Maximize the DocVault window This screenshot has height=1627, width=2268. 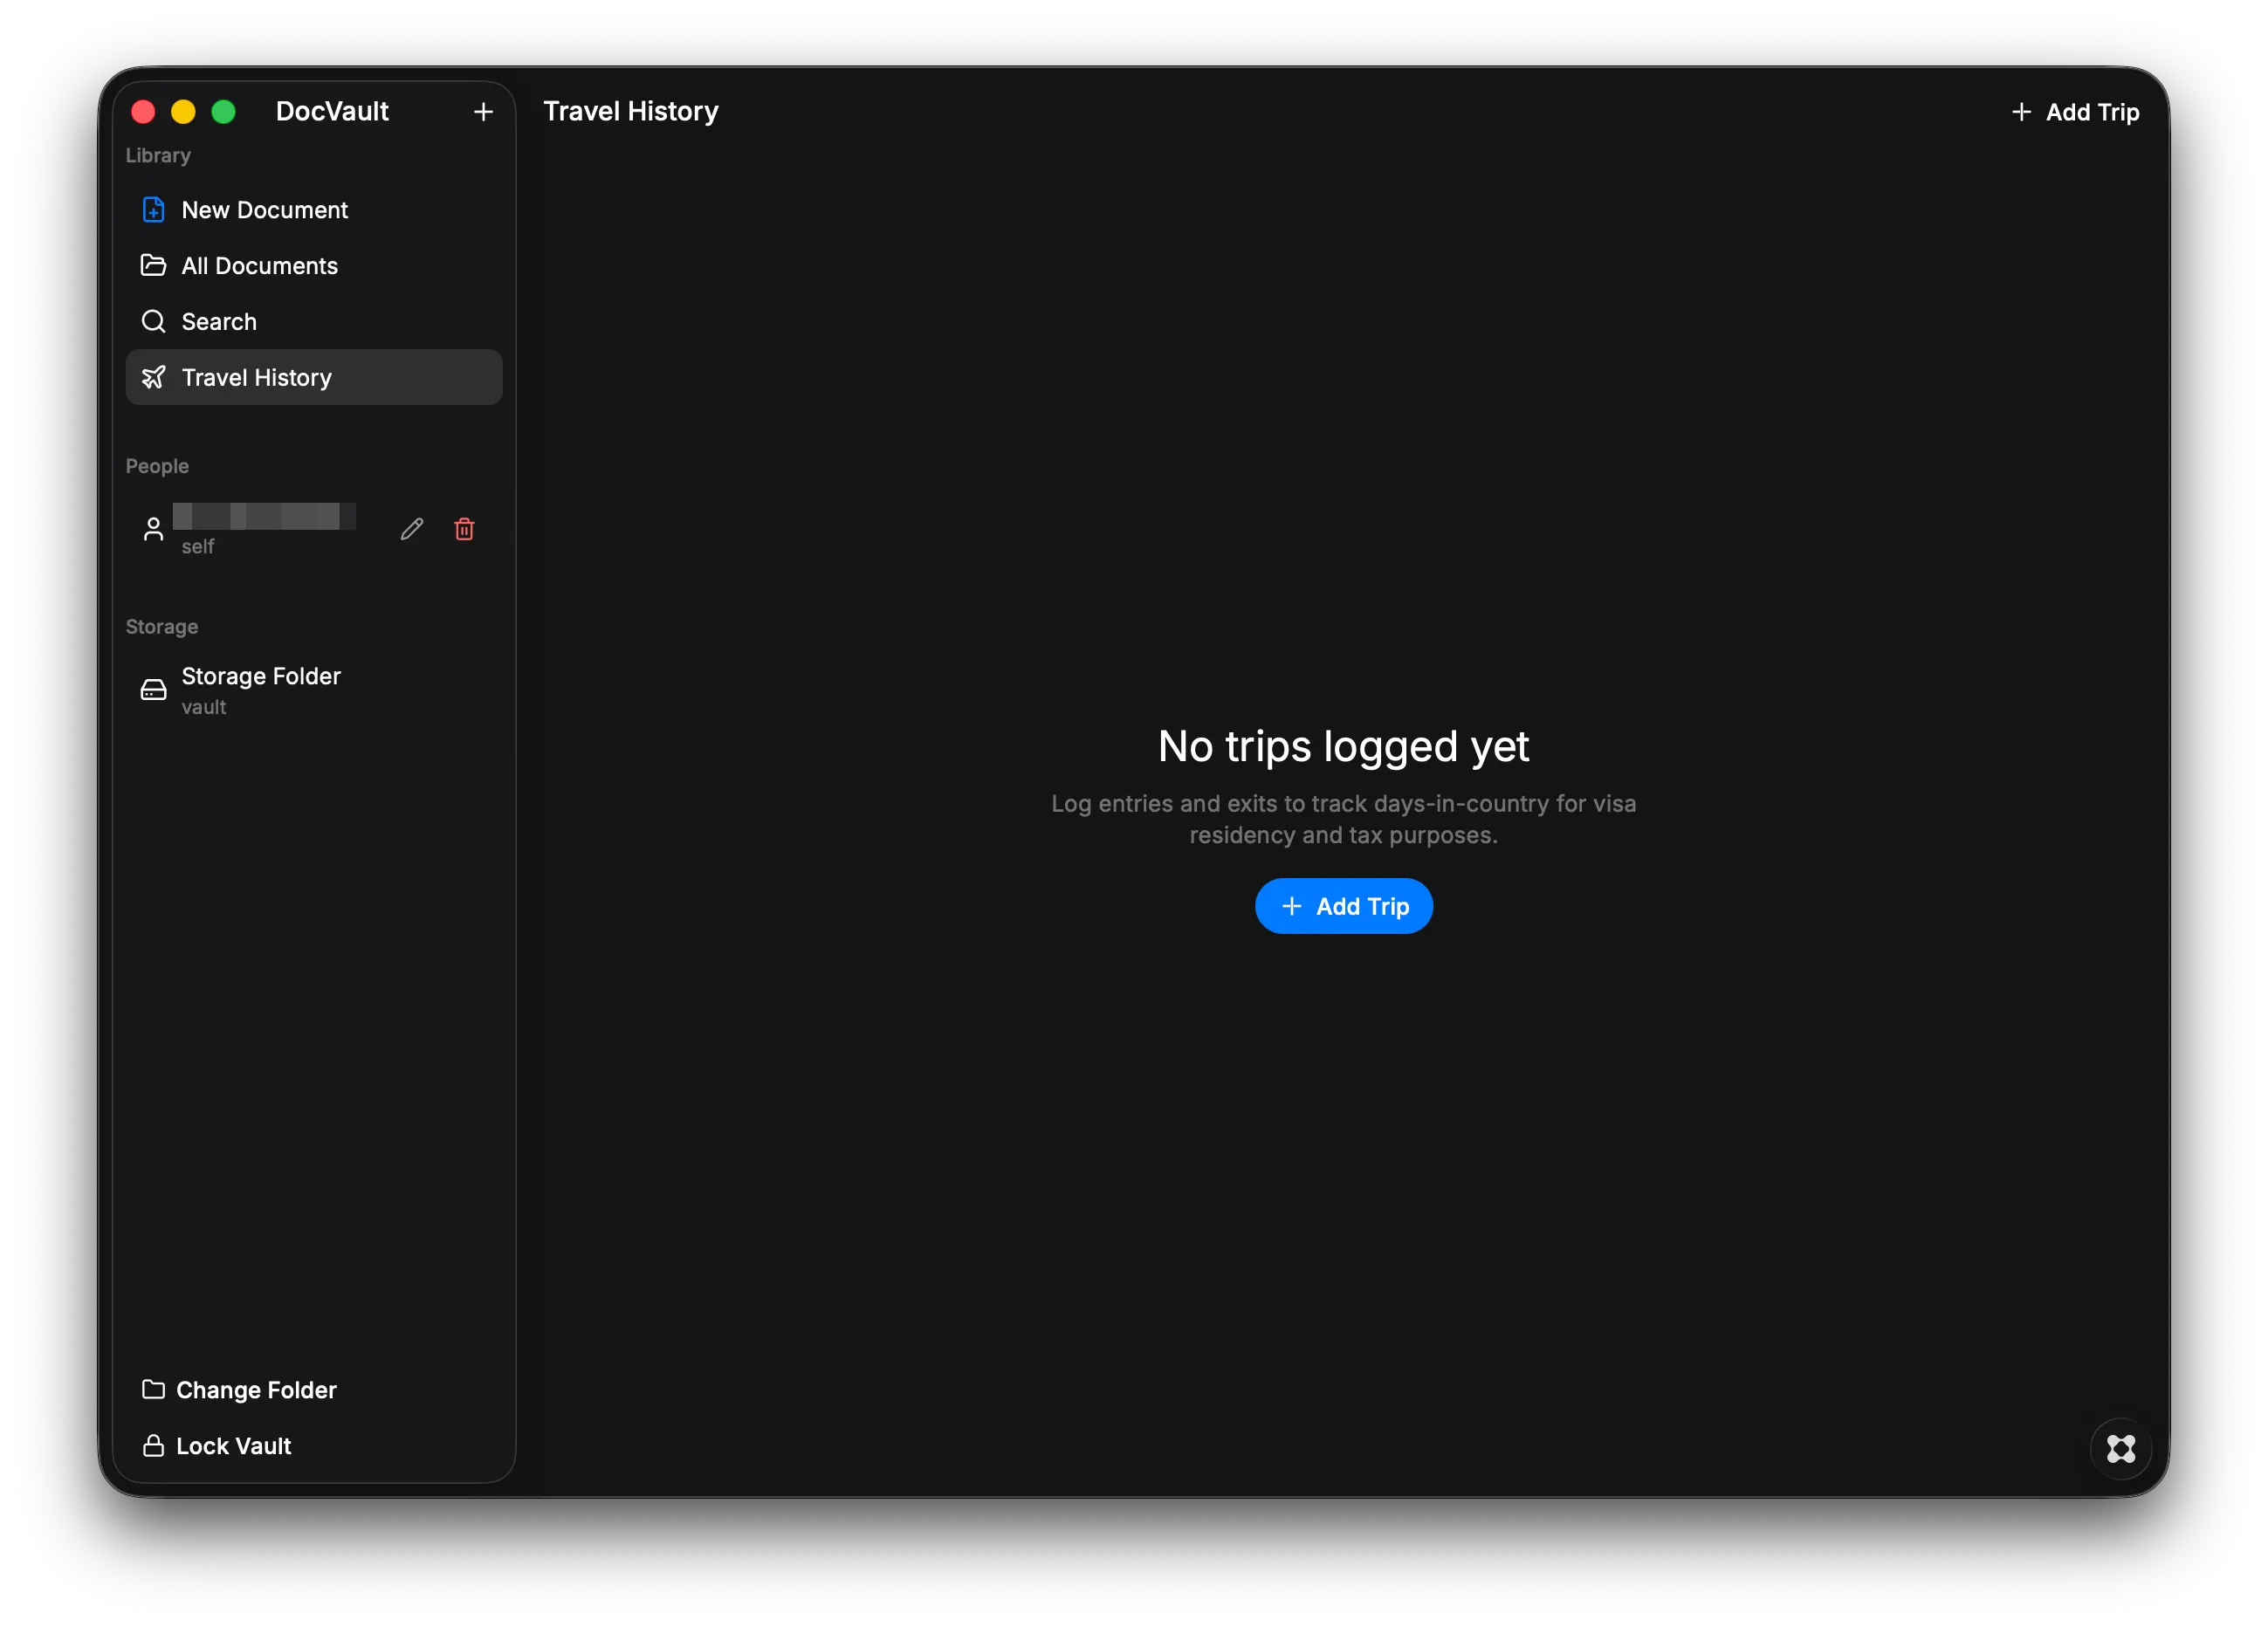224,112
